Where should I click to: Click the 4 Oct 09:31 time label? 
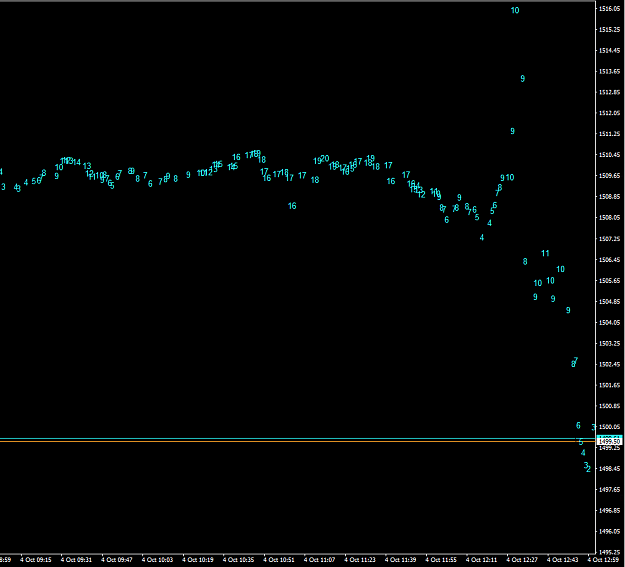[76, 560]
